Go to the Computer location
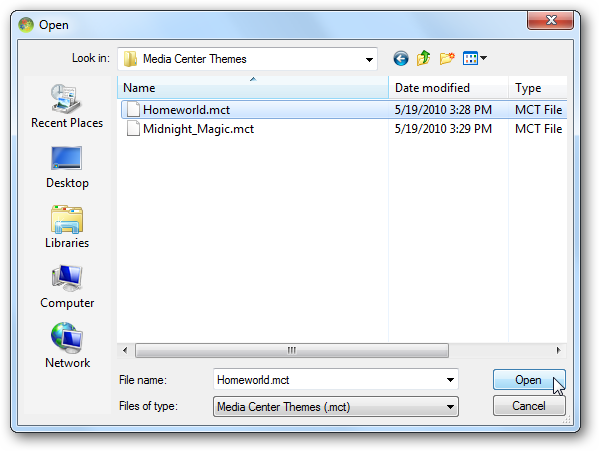 tap(67, 287)
